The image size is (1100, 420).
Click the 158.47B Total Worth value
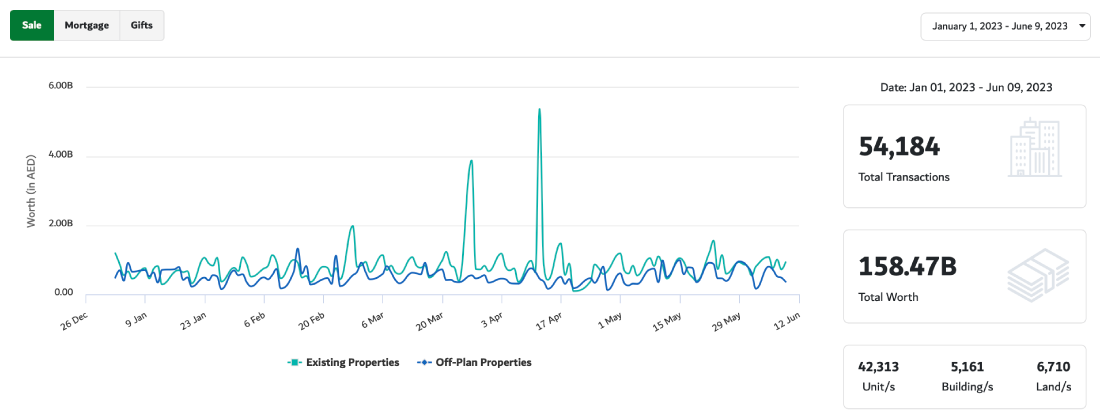click(x=908, y=267)
